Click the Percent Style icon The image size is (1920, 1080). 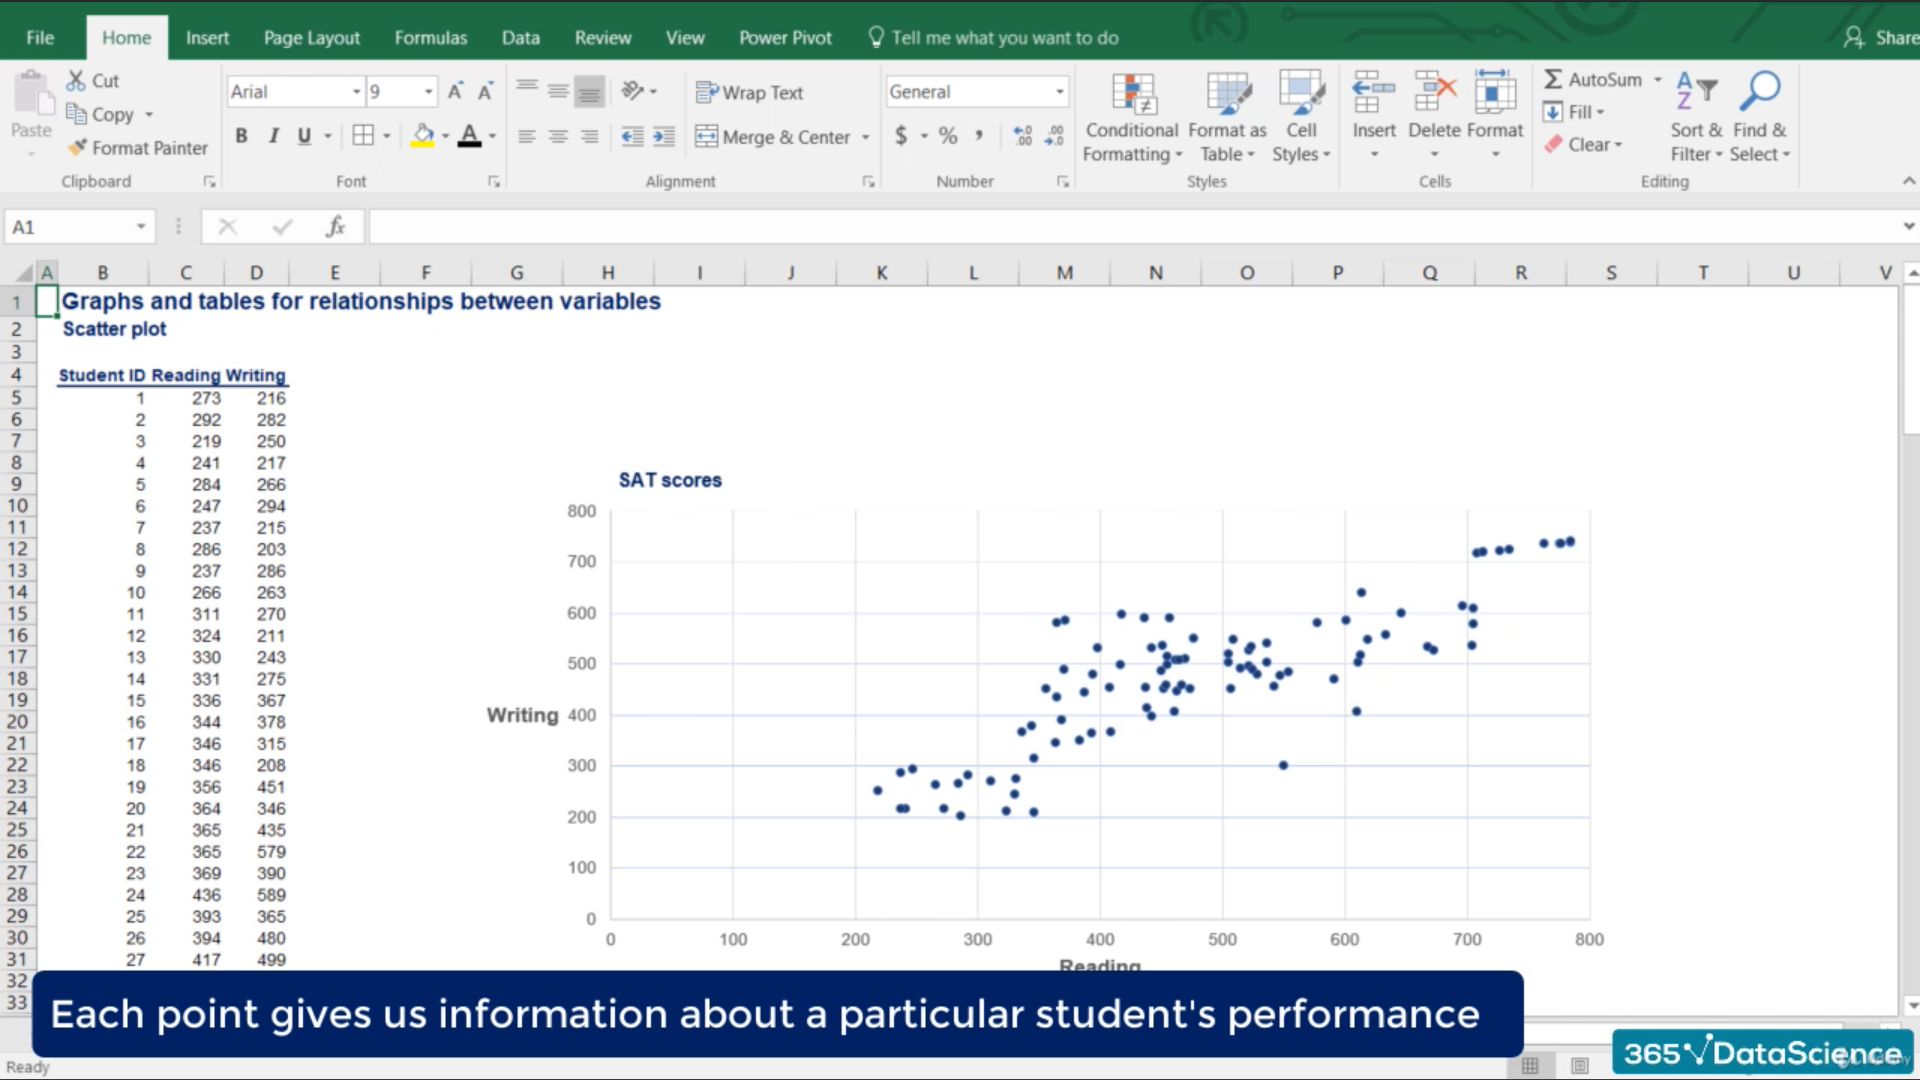click(x=947, y=136)
